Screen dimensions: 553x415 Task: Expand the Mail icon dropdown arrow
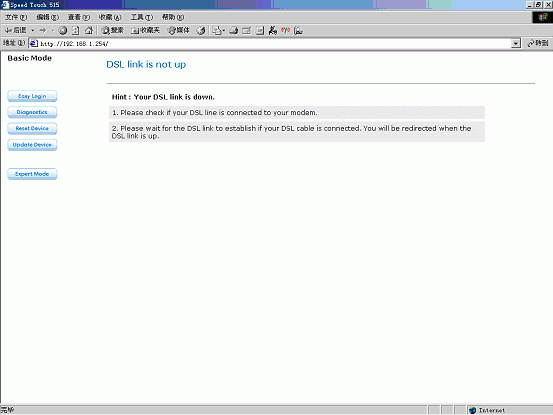pos(224,31)
